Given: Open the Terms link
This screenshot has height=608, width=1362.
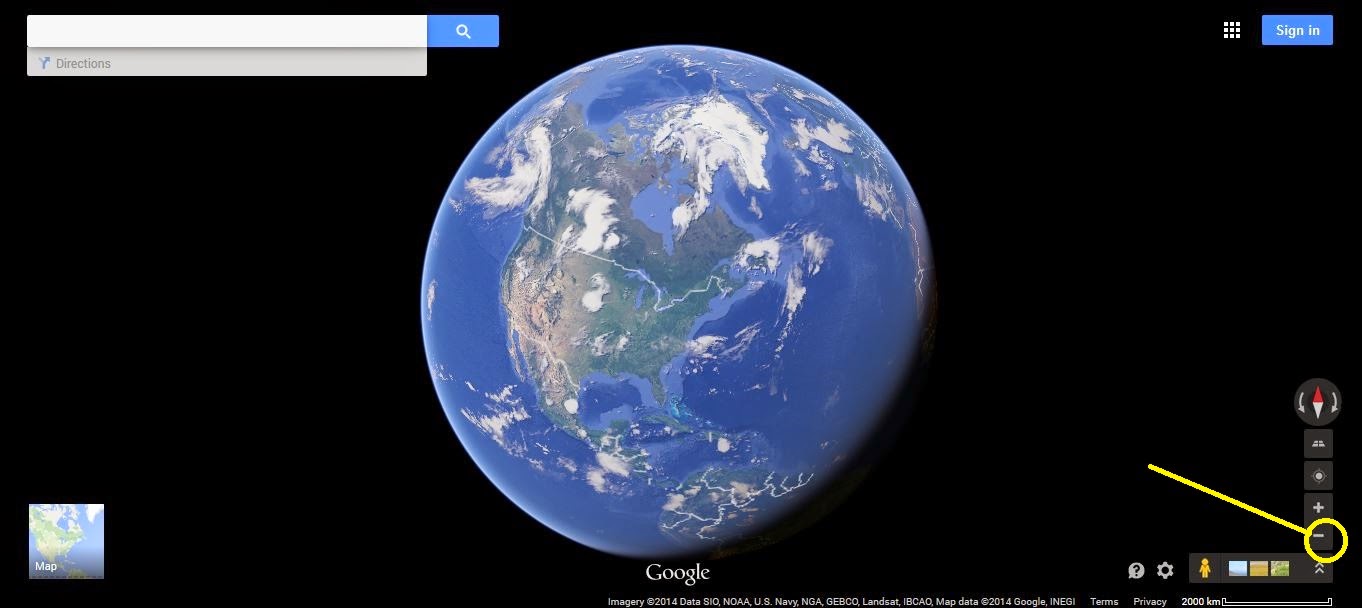Looking at the screenshot, I should tap(1104, 601).
